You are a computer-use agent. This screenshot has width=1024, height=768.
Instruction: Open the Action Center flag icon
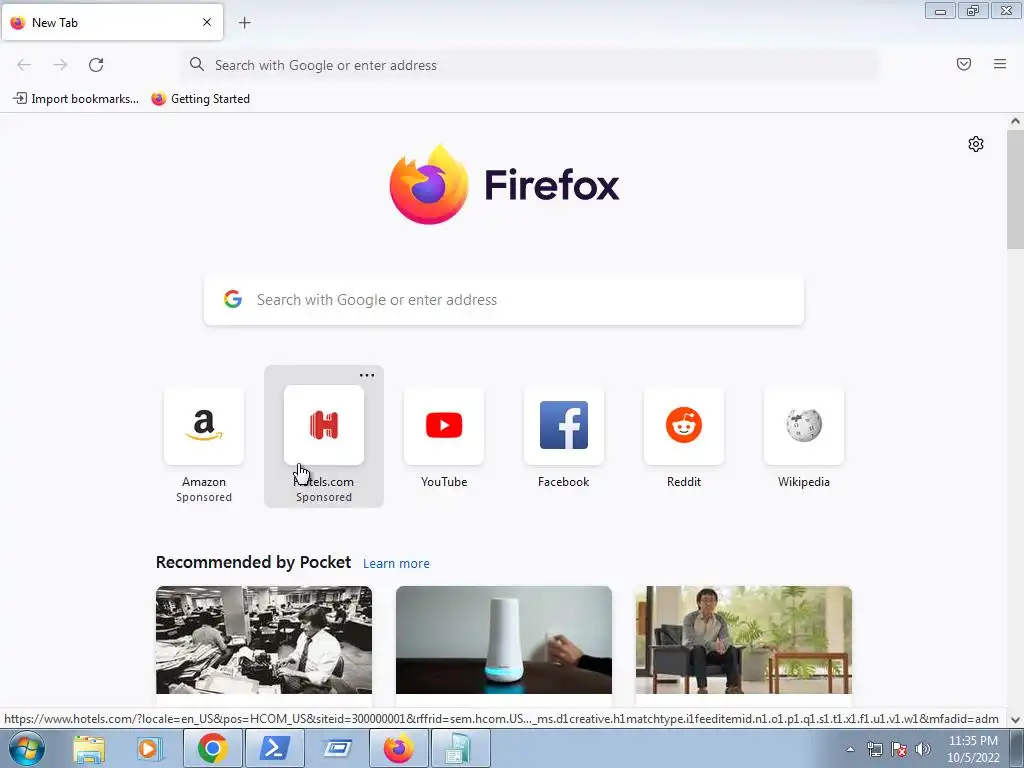[x=899, y=749]
